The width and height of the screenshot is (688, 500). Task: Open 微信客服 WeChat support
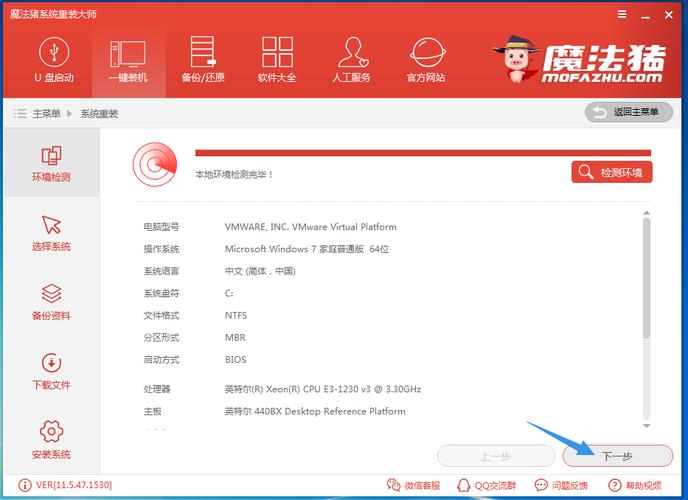pos(413,485)
